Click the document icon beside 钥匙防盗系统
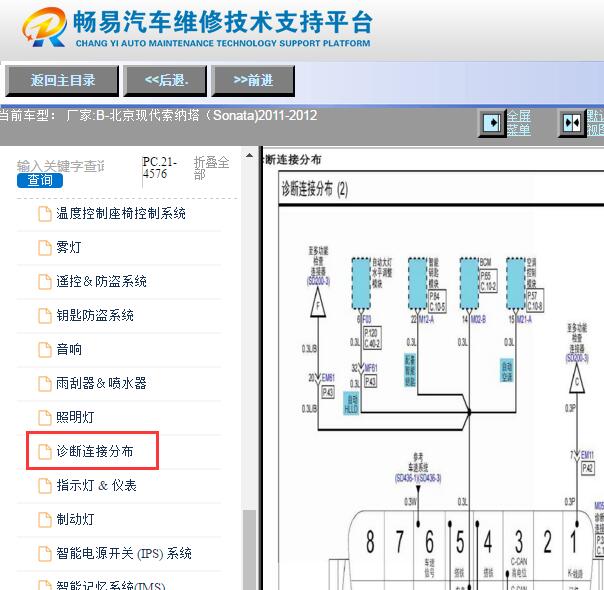The height and width of the screenshot is (590, 604). (x=45, y=316)
